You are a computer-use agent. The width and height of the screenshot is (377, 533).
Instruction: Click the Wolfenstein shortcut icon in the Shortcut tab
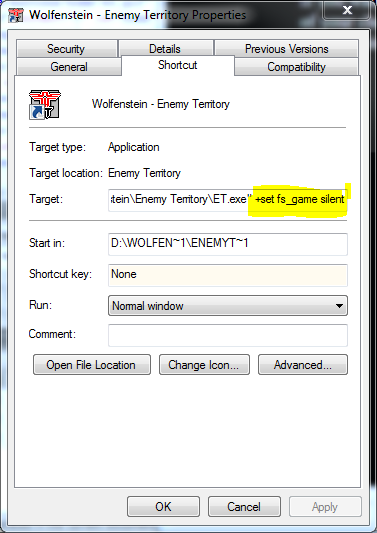click(x=45, y=104)
